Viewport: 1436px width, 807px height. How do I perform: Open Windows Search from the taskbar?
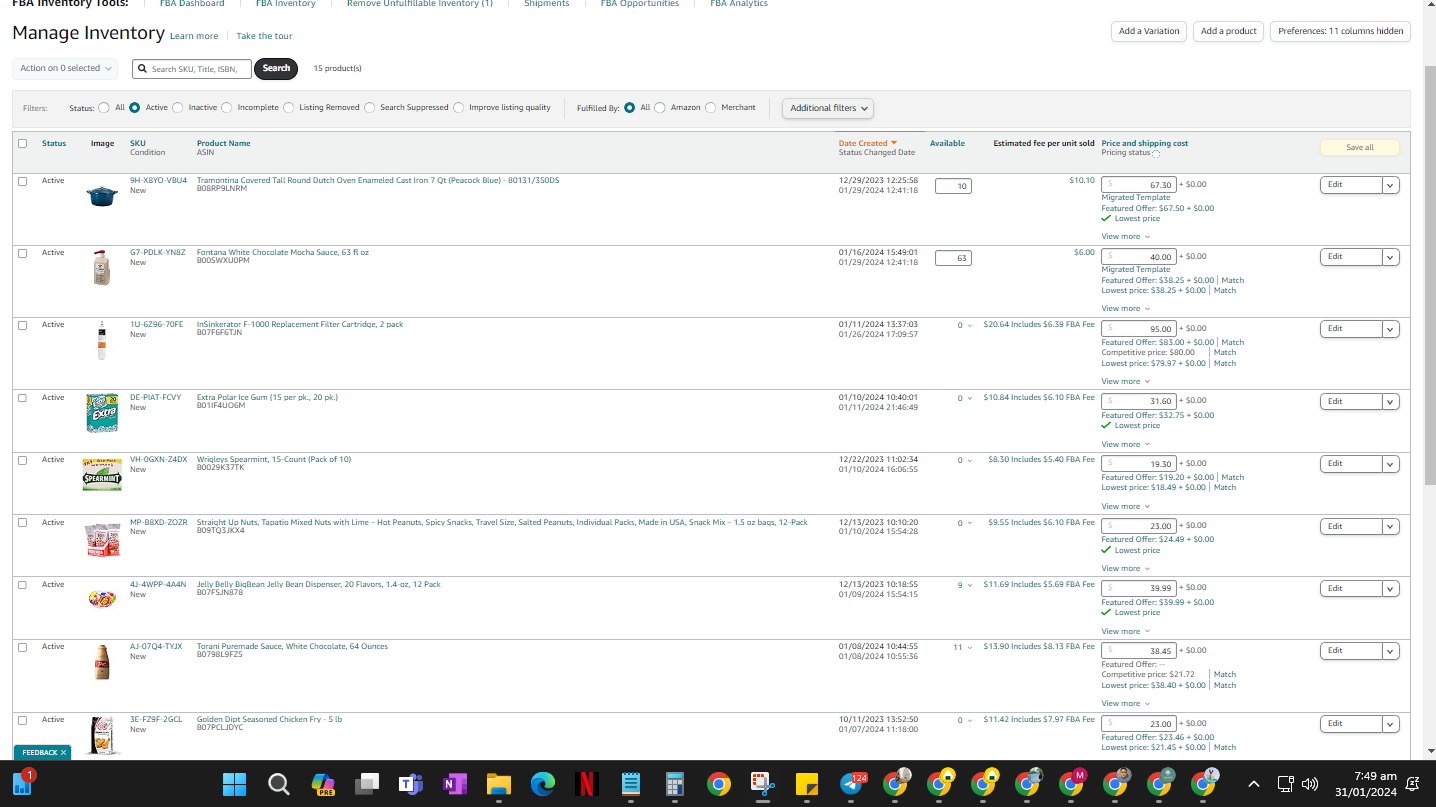[279, 784]
